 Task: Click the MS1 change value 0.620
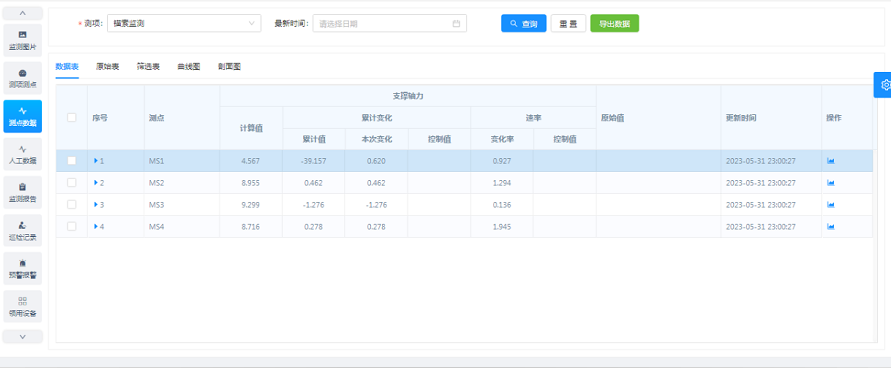[x=376, y=161]
